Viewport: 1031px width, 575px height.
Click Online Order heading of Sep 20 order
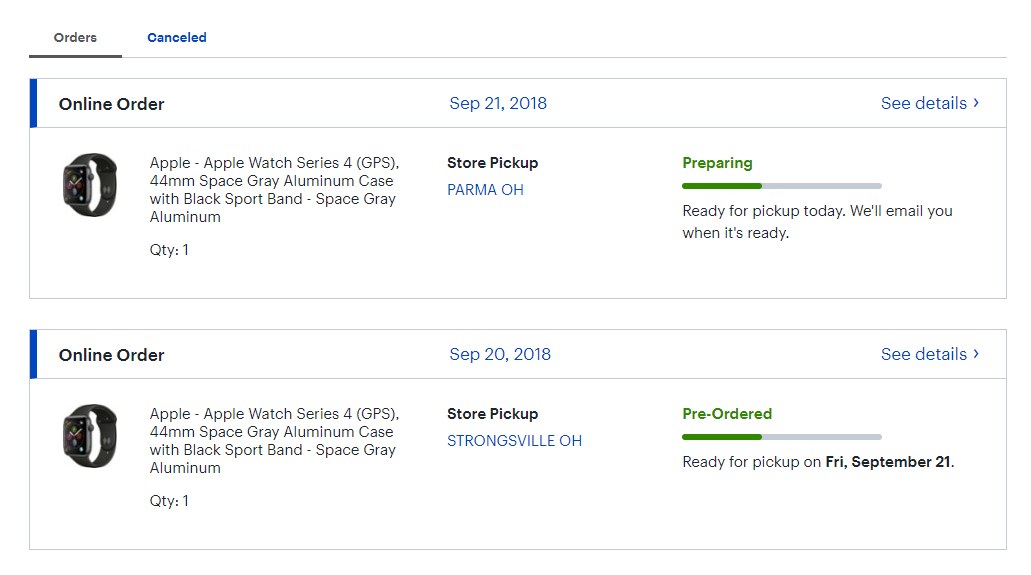[x=111, y=355]
